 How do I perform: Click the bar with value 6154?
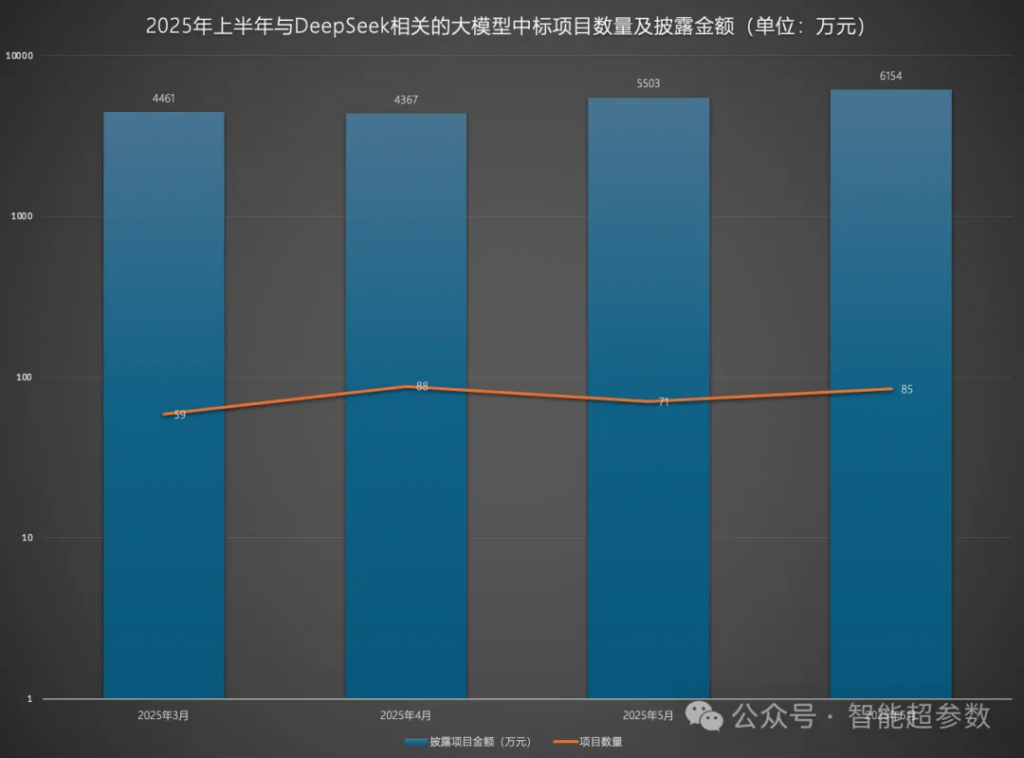click(891, 394)
